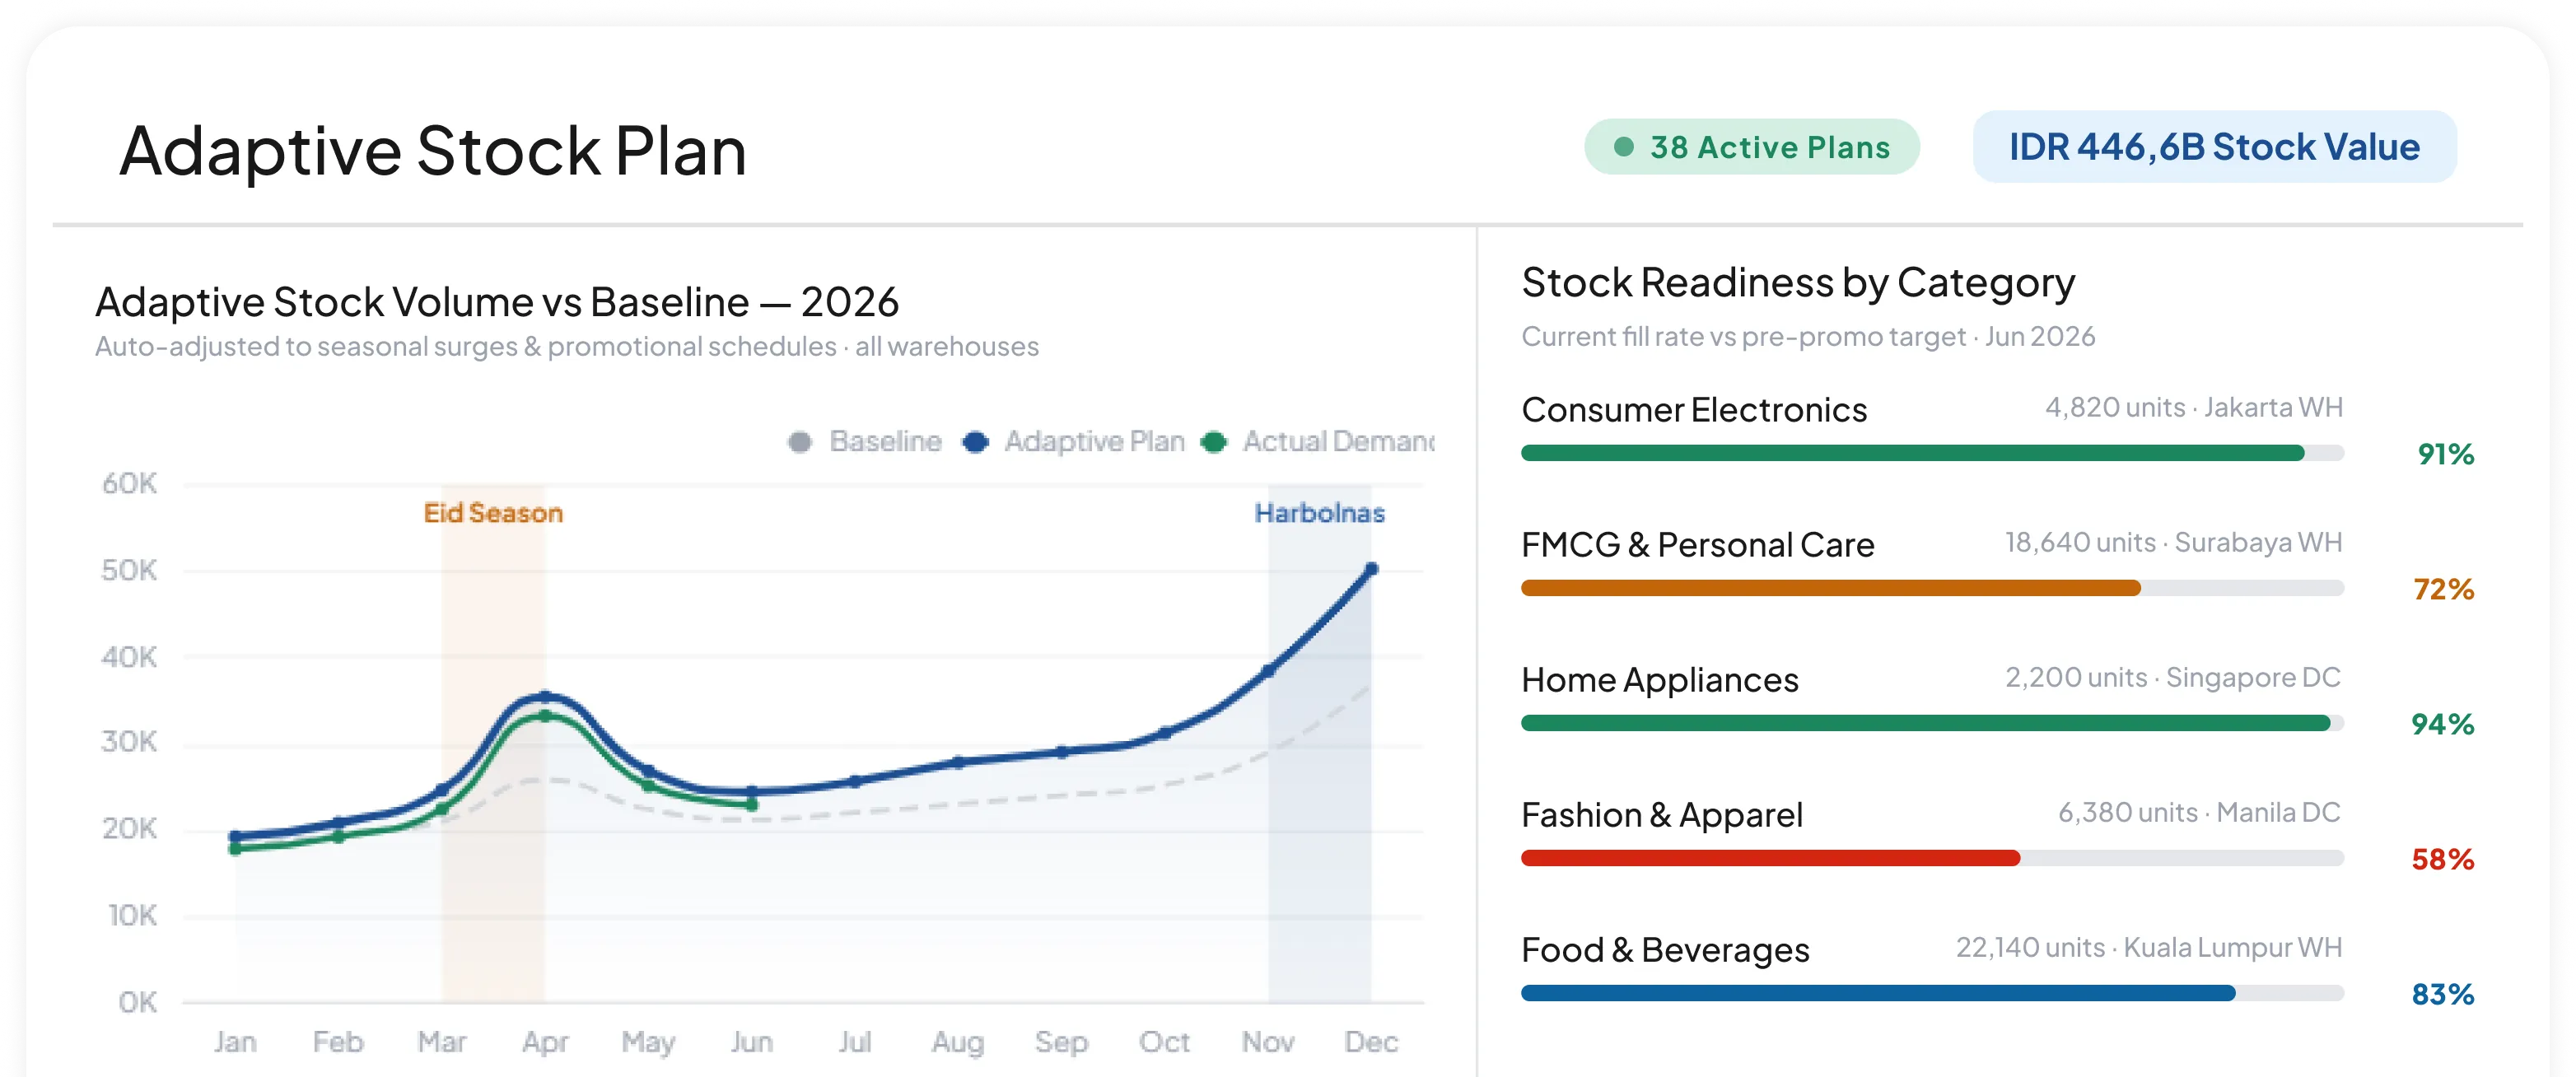Image resolution: width=2576 pixels, height=1077 pixels.
Task: Select the Consumer Electronics category label
Action: coord(1694,410)
